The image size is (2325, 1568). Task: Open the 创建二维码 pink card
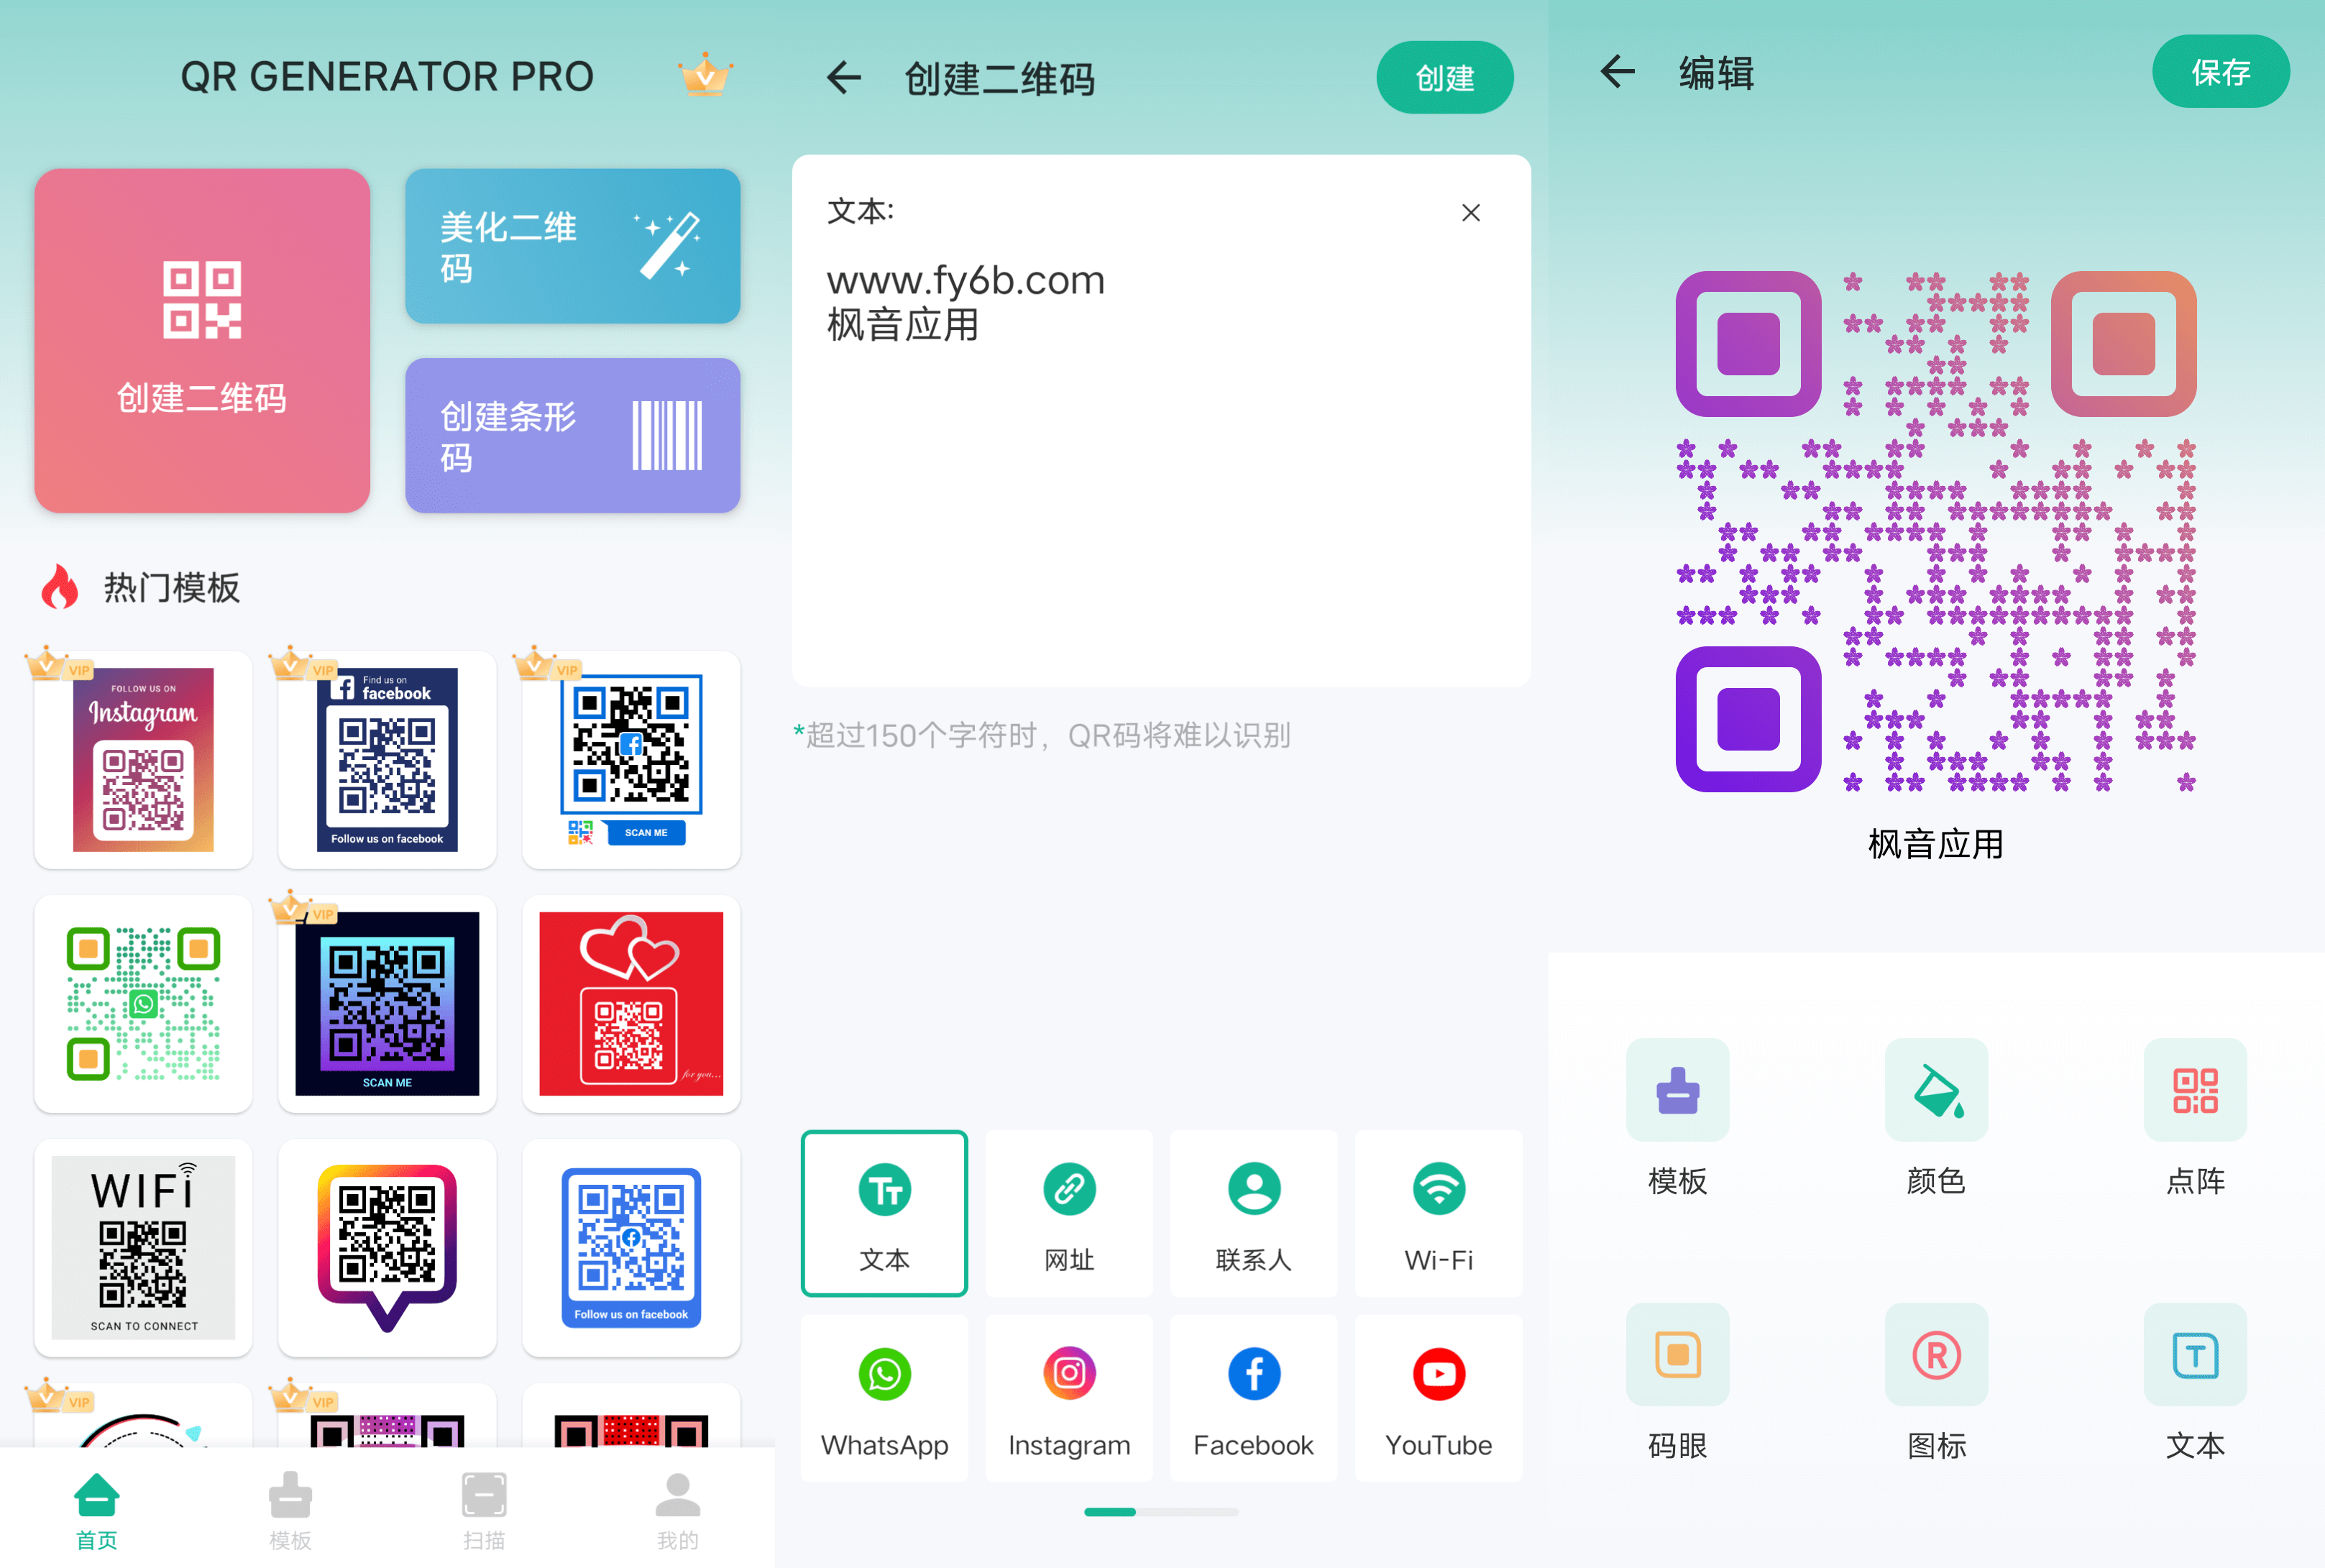pyautogui.click(x=202, y=340)
